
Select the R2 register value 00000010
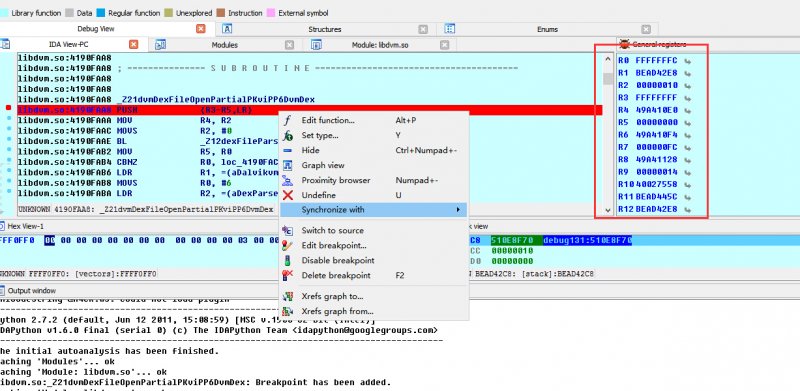tap(656, 85)
